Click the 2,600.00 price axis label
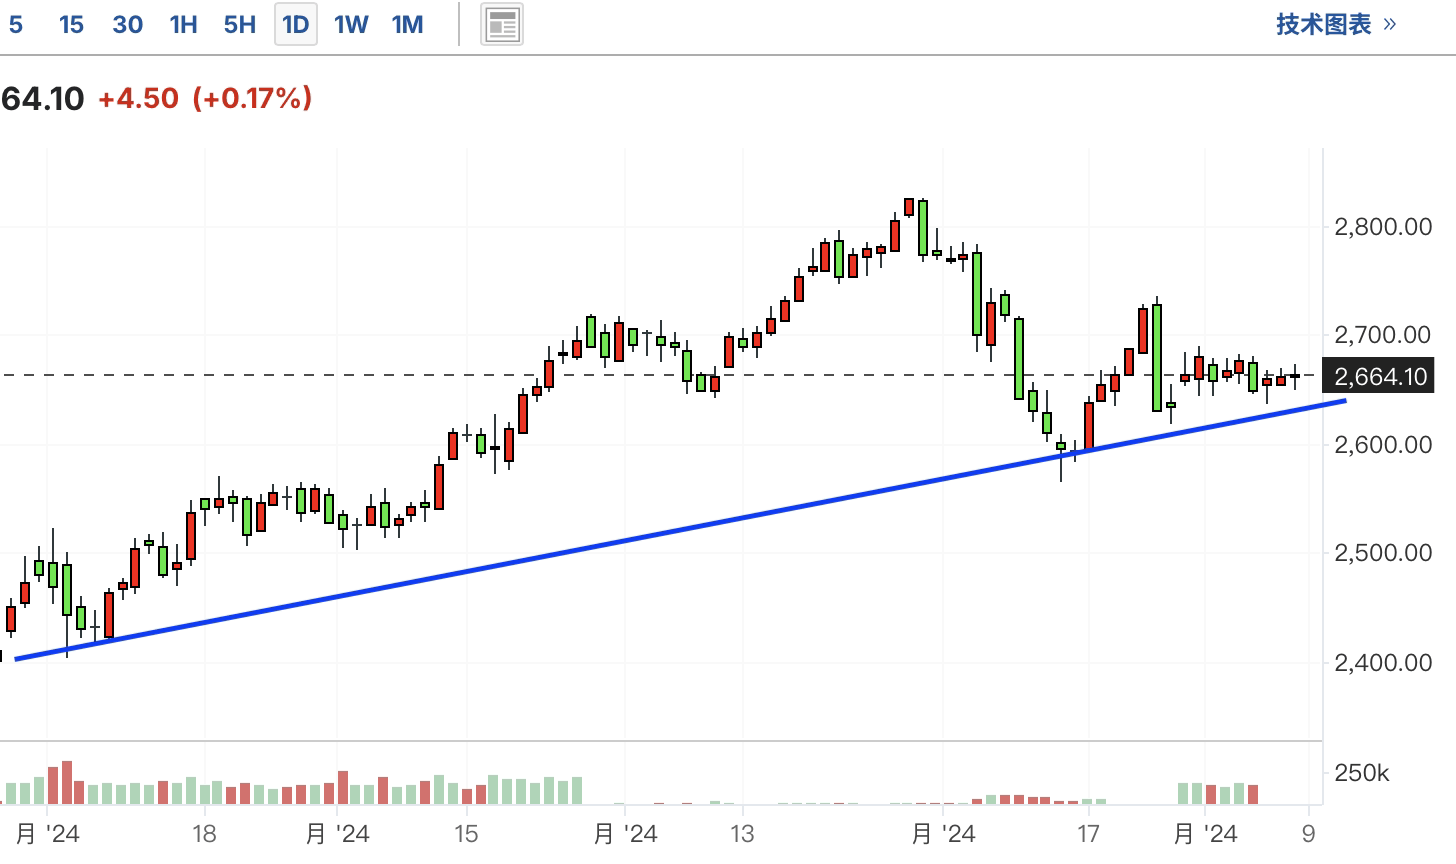 tap(1383, 444)
